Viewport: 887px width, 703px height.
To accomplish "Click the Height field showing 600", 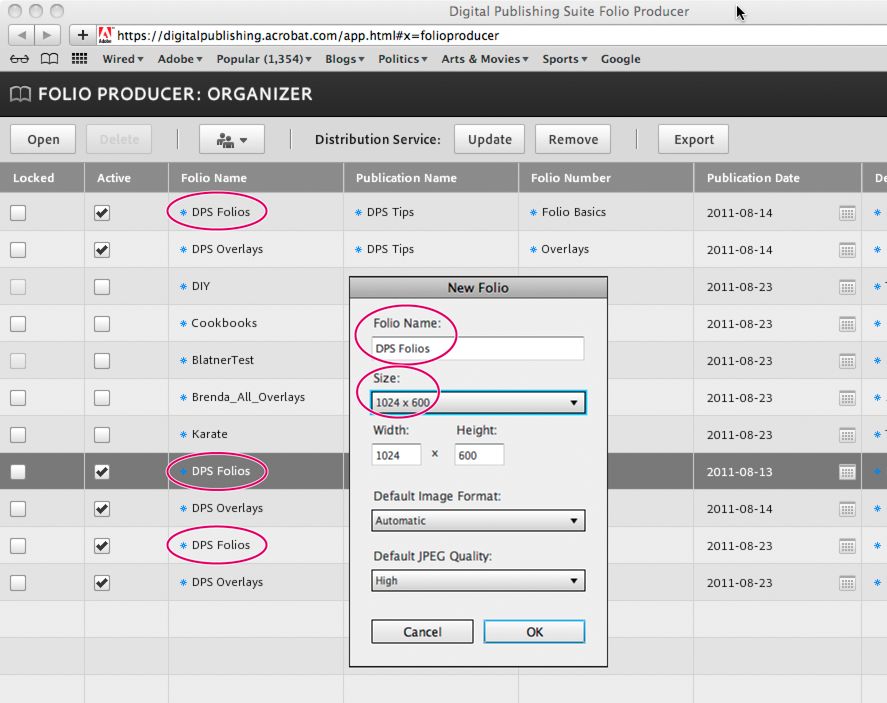I will [479, 455].
